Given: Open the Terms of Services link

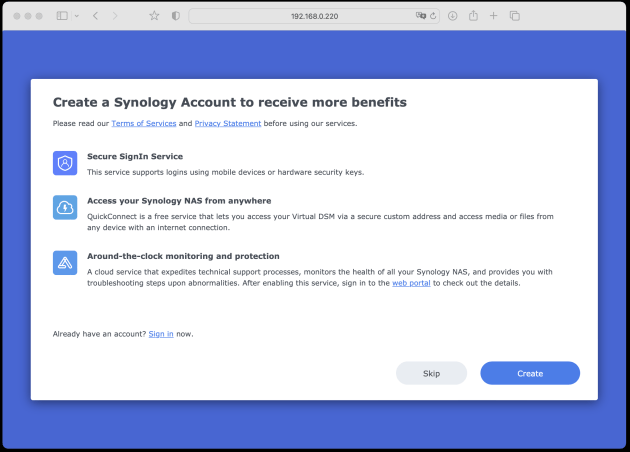Looking at the screenshot, I should (144, 123).
